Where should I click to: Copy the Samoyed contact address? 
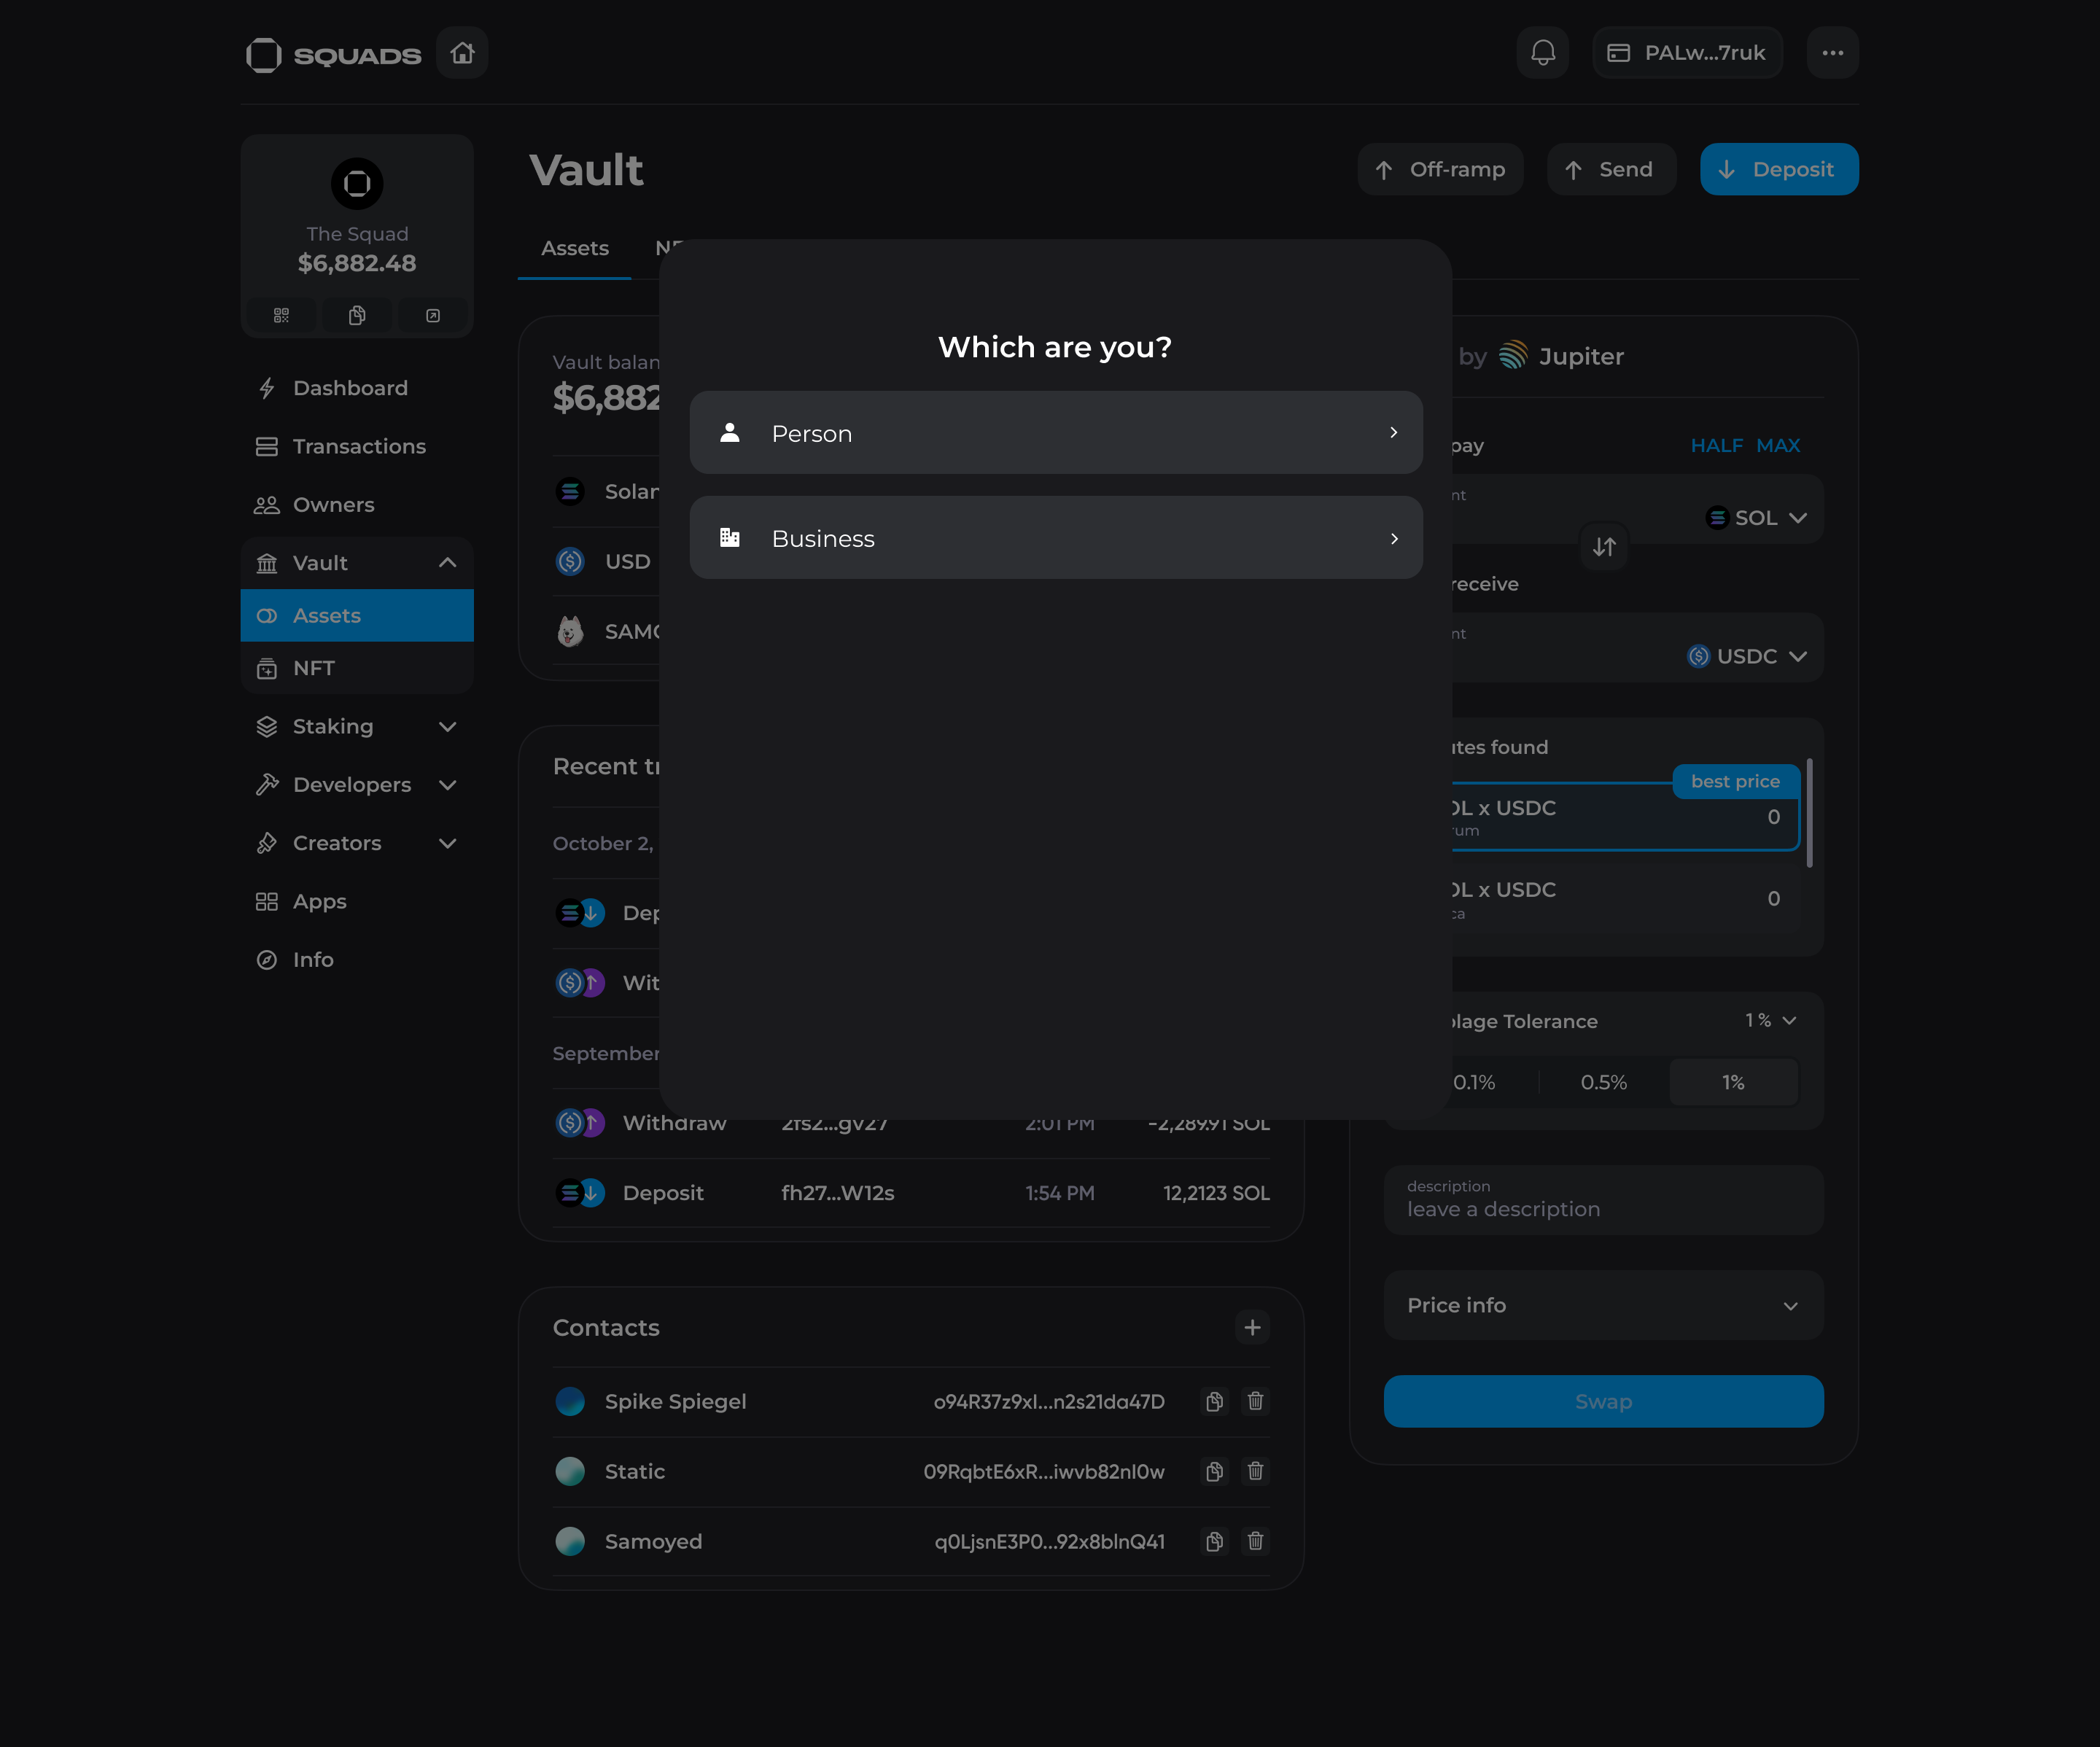pyautogui.click(x=1214, y=1541)
